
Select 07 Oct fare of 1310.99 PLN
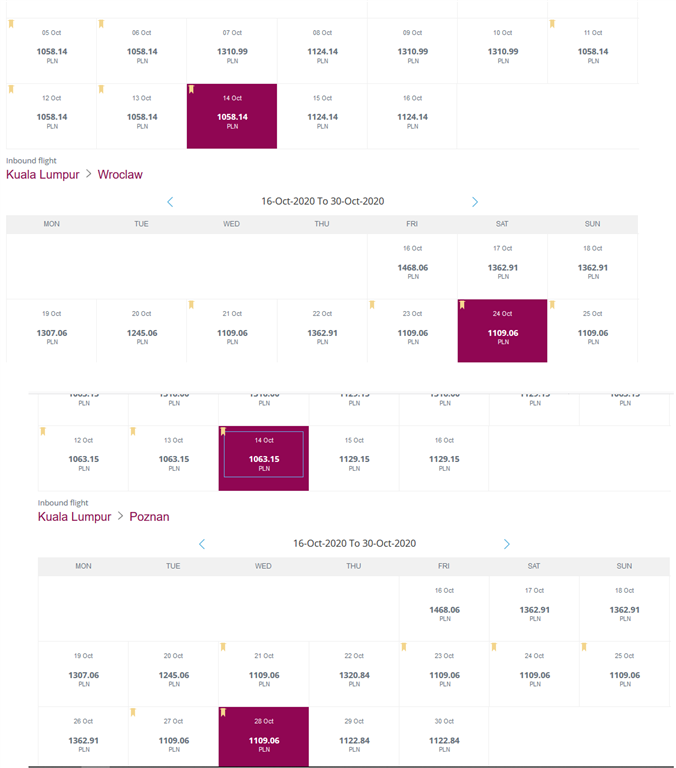[232, 51]
